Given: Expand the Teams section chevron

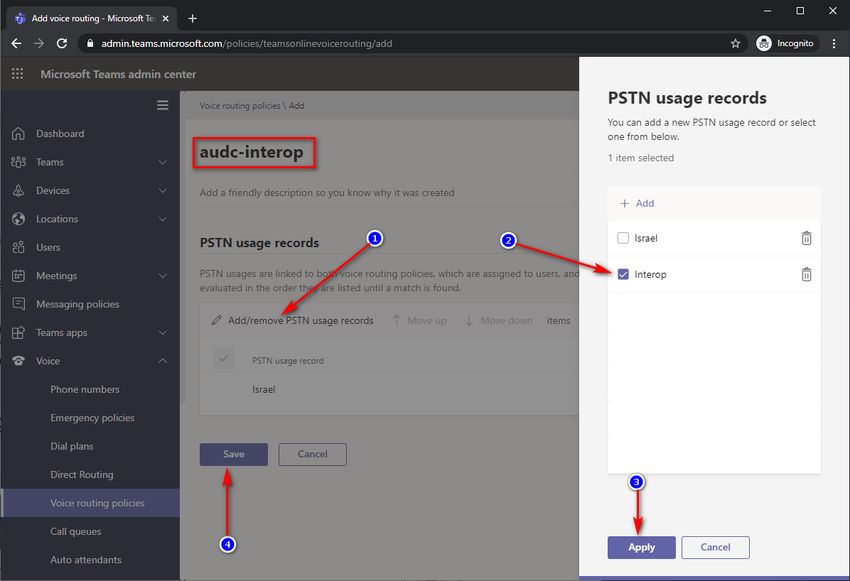Looking at the screenshot, I should coord(163,162).
